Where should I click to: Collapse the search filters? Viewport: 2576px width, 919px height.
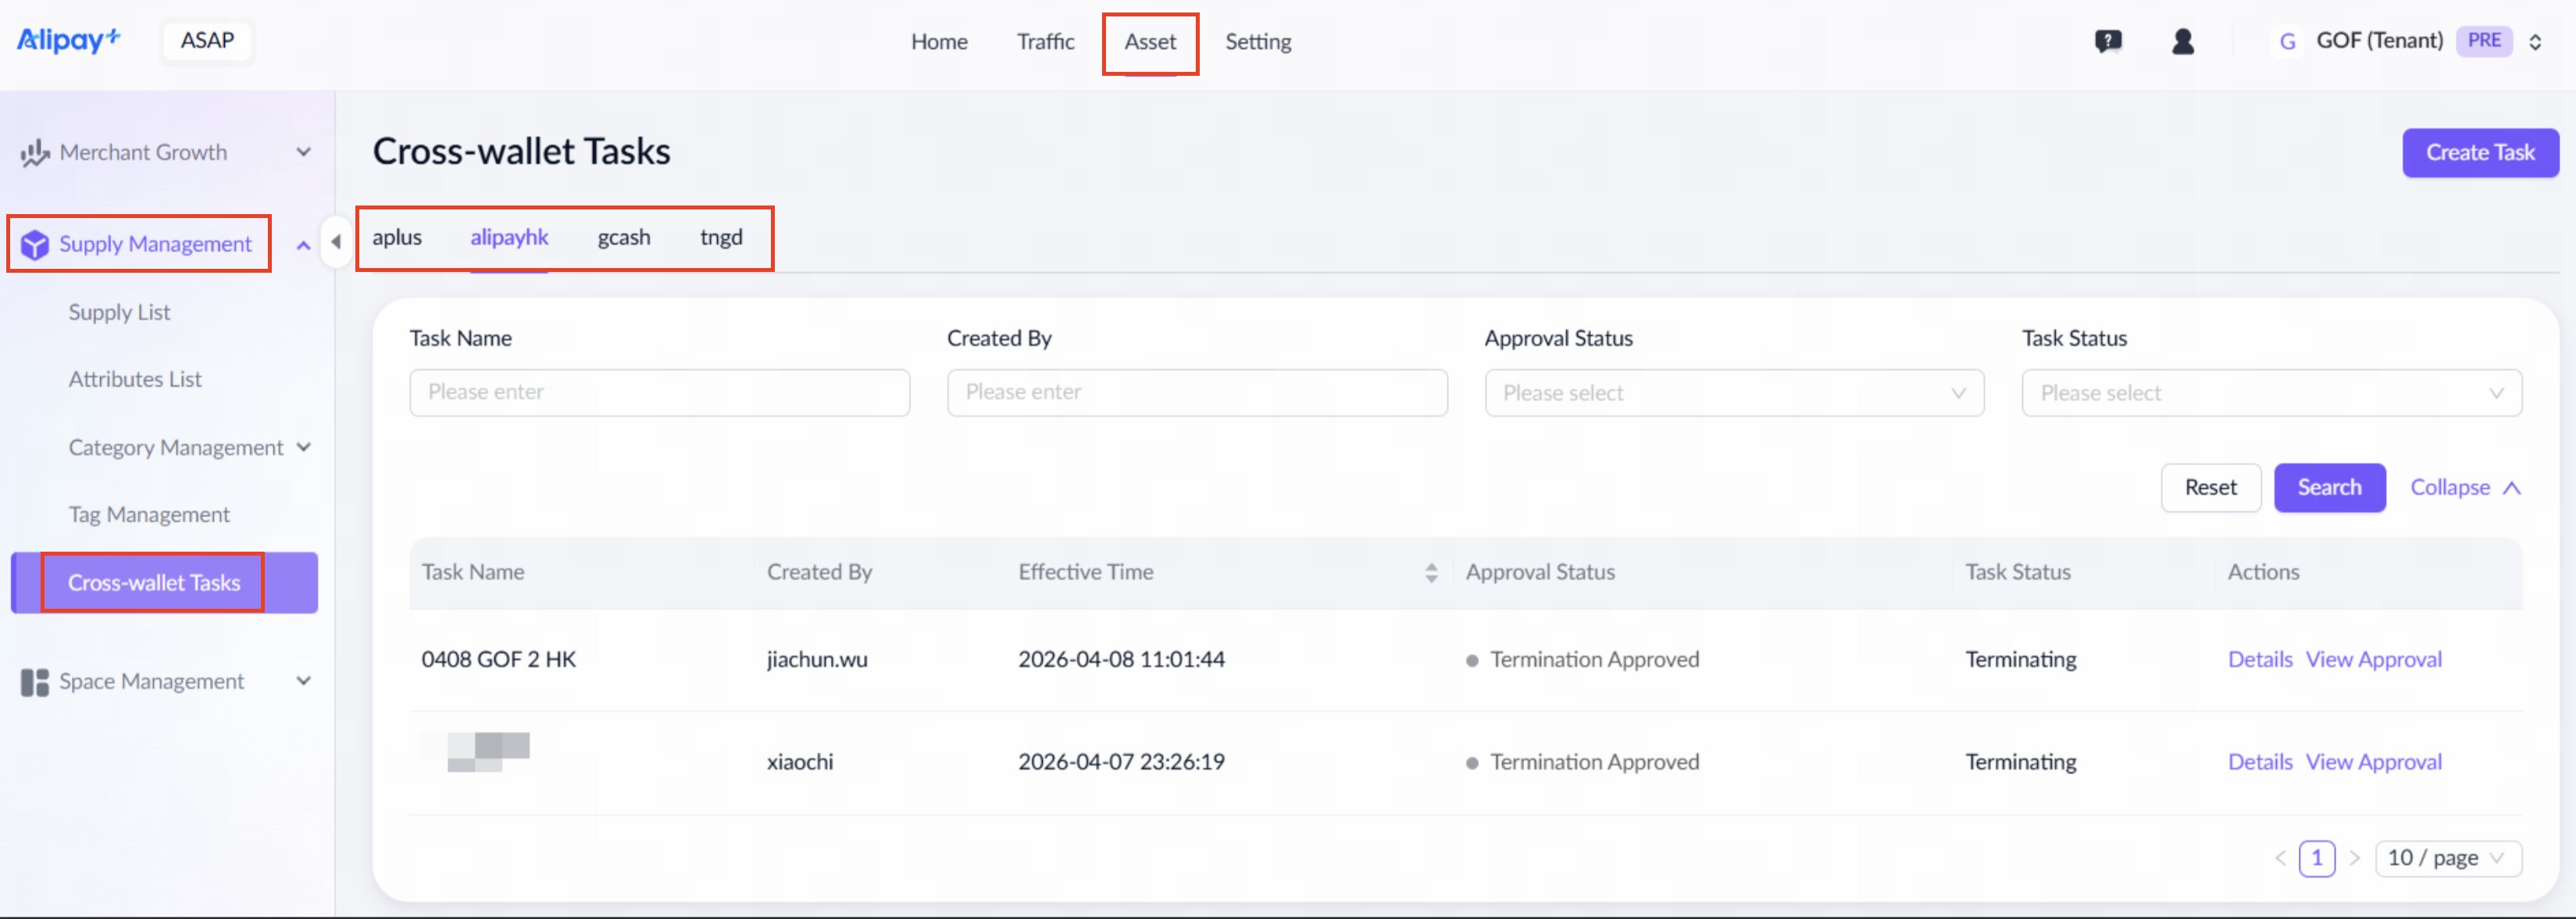pos(2464,487)
